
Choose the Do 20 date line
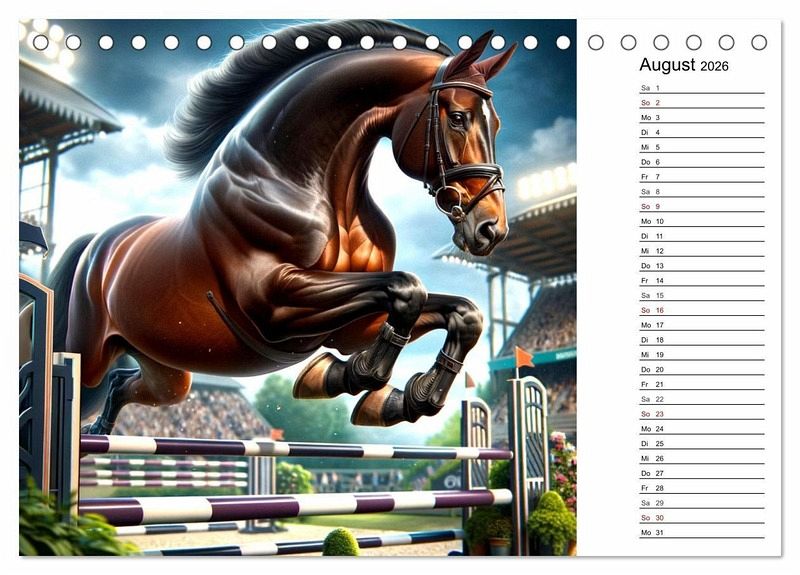701,369
